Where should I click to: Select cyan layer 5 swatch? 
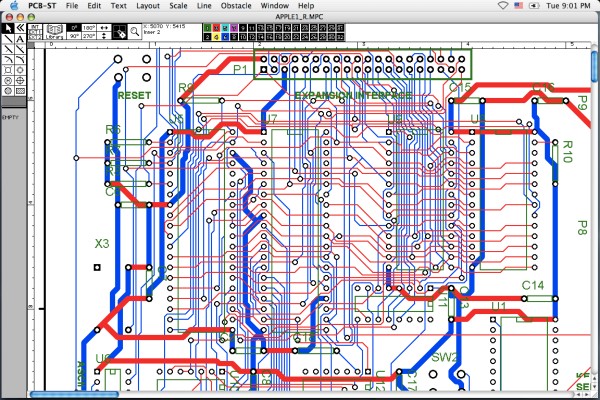(225, 28)
